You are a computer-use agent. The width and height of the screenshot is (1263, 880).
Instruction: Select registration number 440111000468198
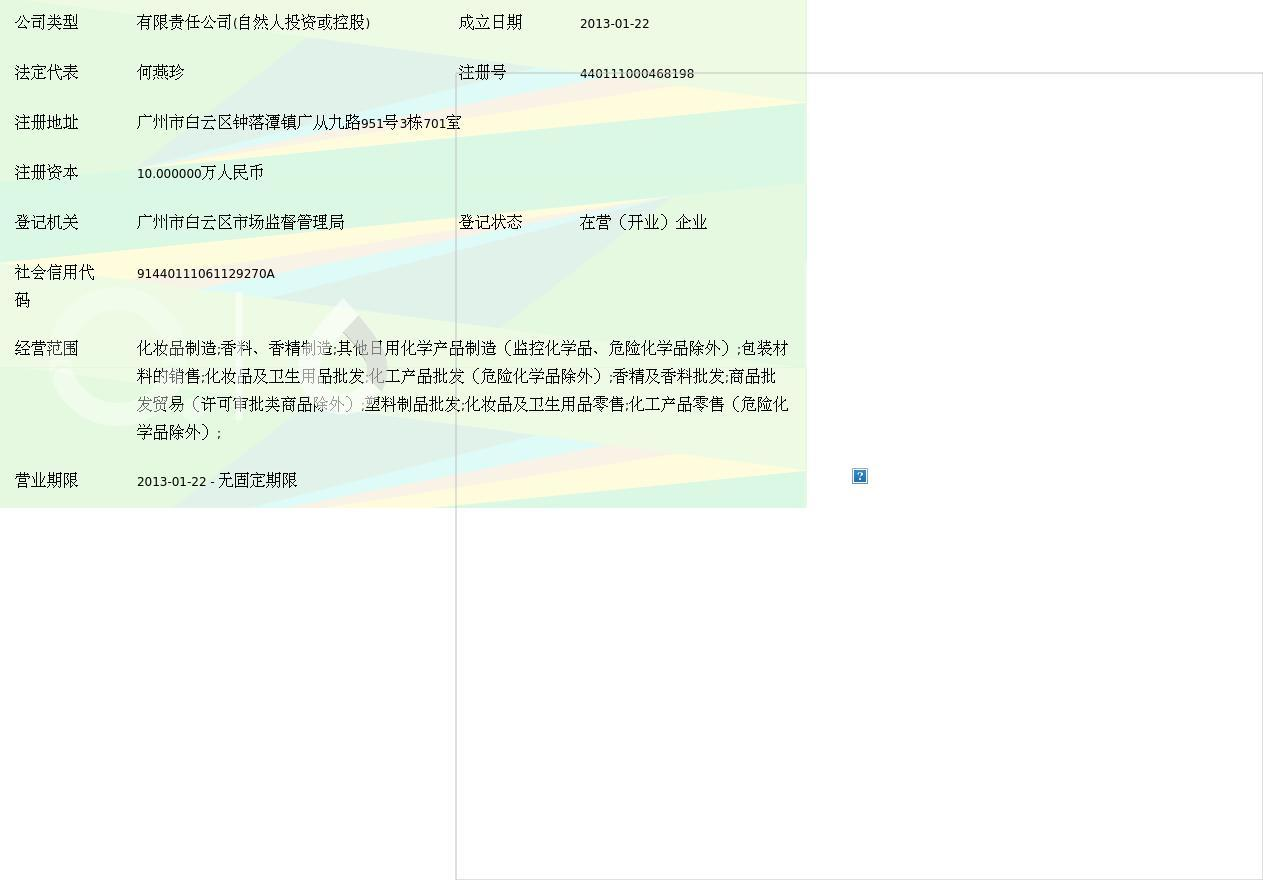click(x=637, y=73)
